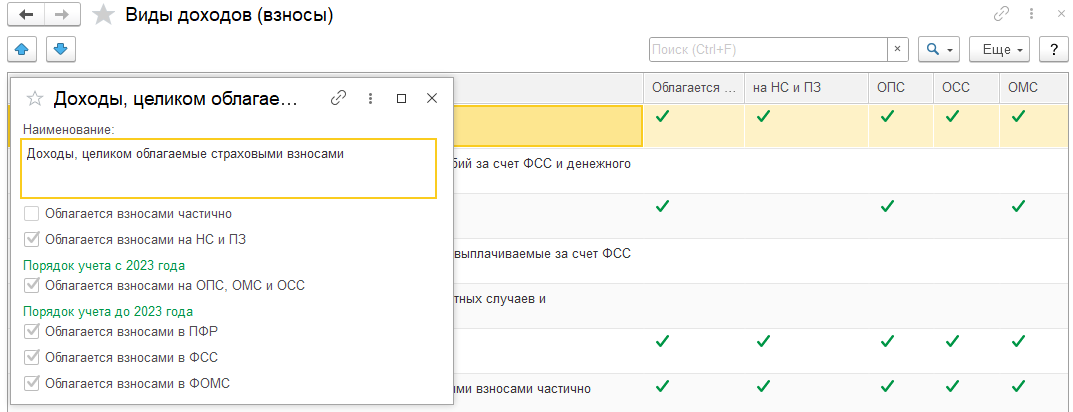Move item up with blue arrow
This screenshot has width=1073, height=412.
click(x=21, y=49)
